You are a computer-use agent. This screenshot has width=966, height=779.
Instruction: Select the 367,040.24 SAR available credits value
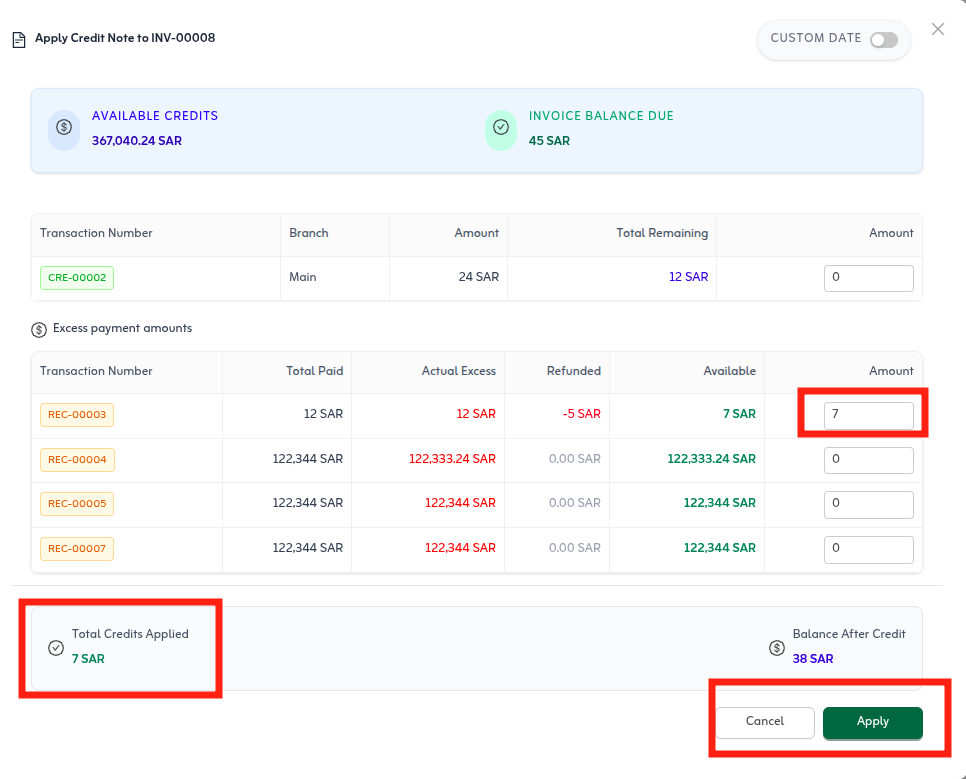(137, 141)
